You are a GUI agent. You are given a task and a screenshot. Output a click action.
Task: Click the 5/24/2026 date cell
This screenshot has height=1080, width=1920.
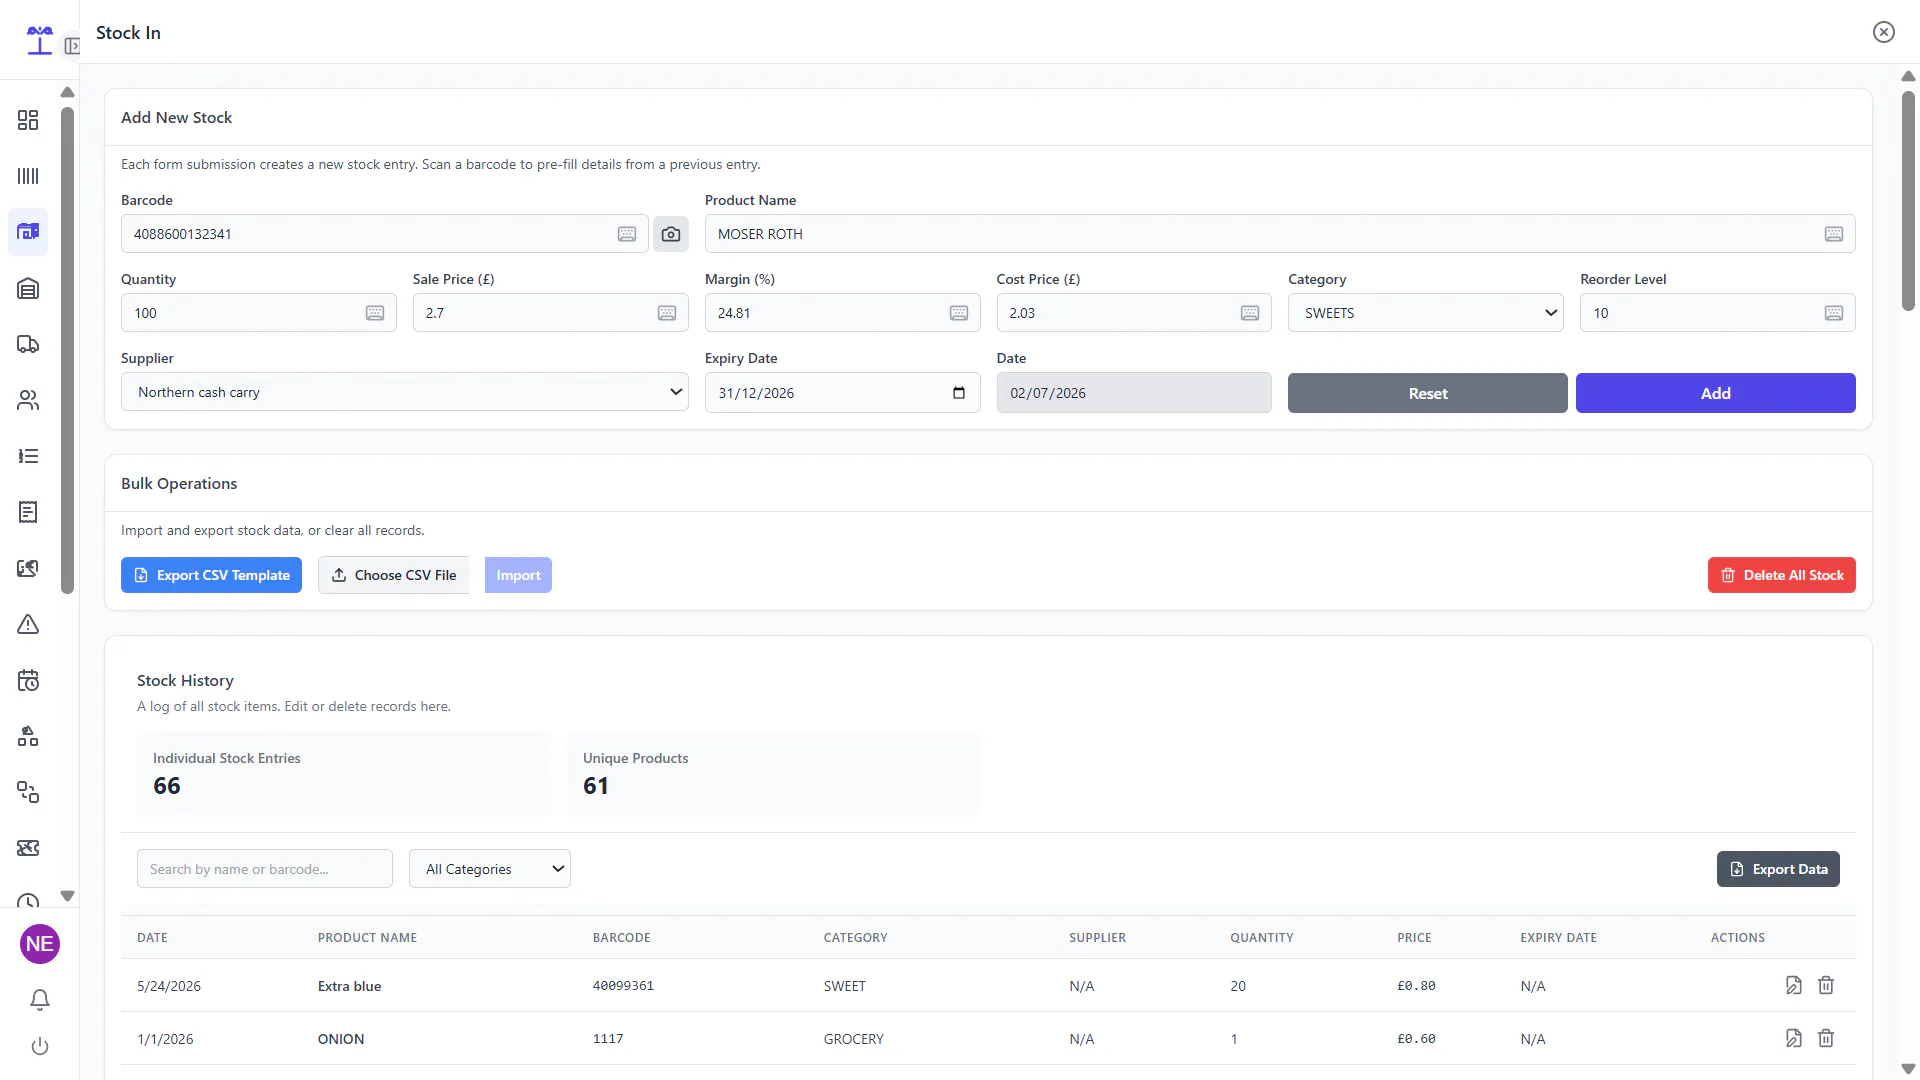tap(169, 986)
